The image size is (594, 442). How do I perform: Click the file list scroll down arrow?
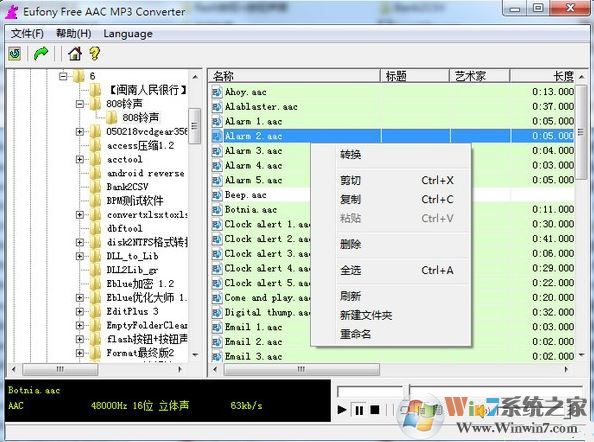coord(581,355)
